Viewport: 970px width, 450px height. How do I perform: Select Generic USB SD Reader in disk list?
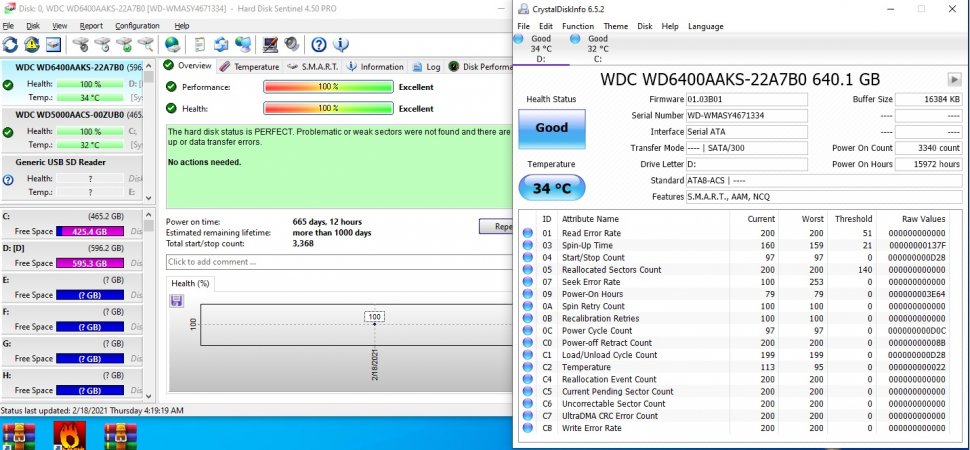[x=71, y=177]
